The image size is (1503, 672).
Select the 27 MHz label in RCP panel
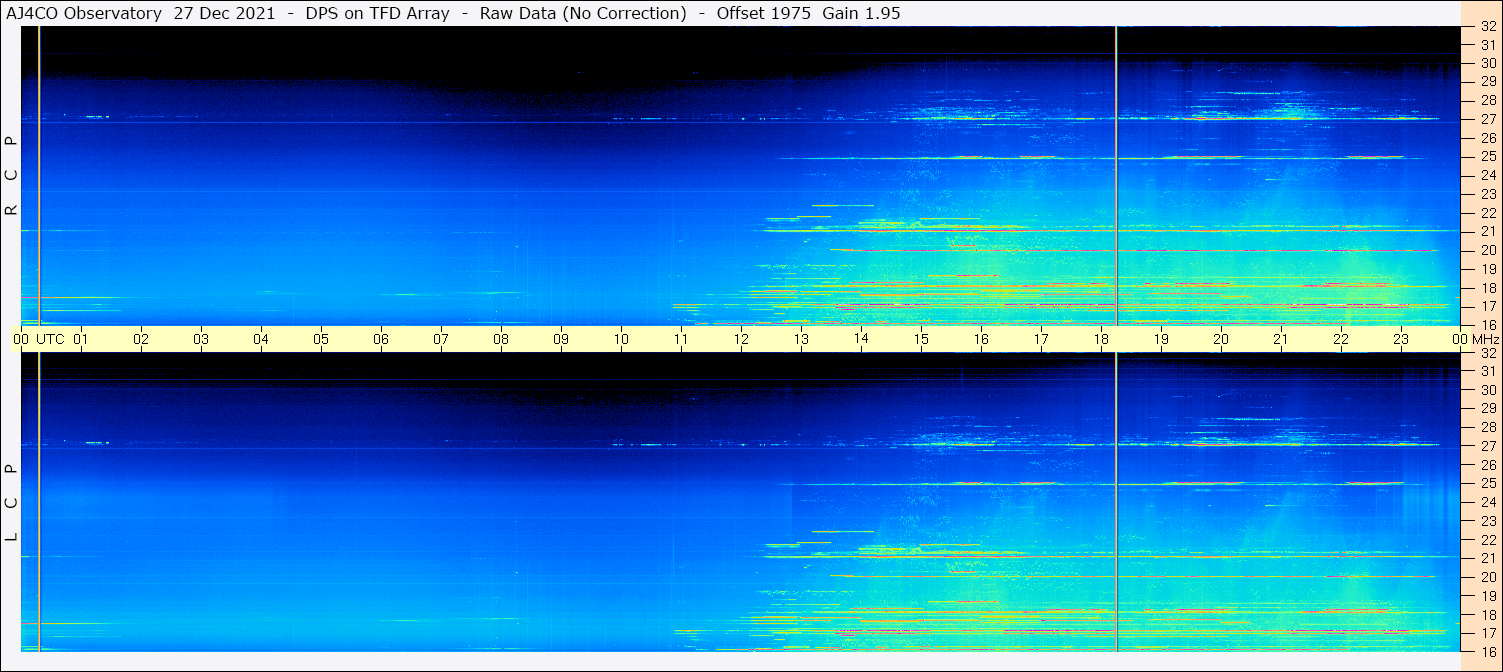[x=1488, y=119]
